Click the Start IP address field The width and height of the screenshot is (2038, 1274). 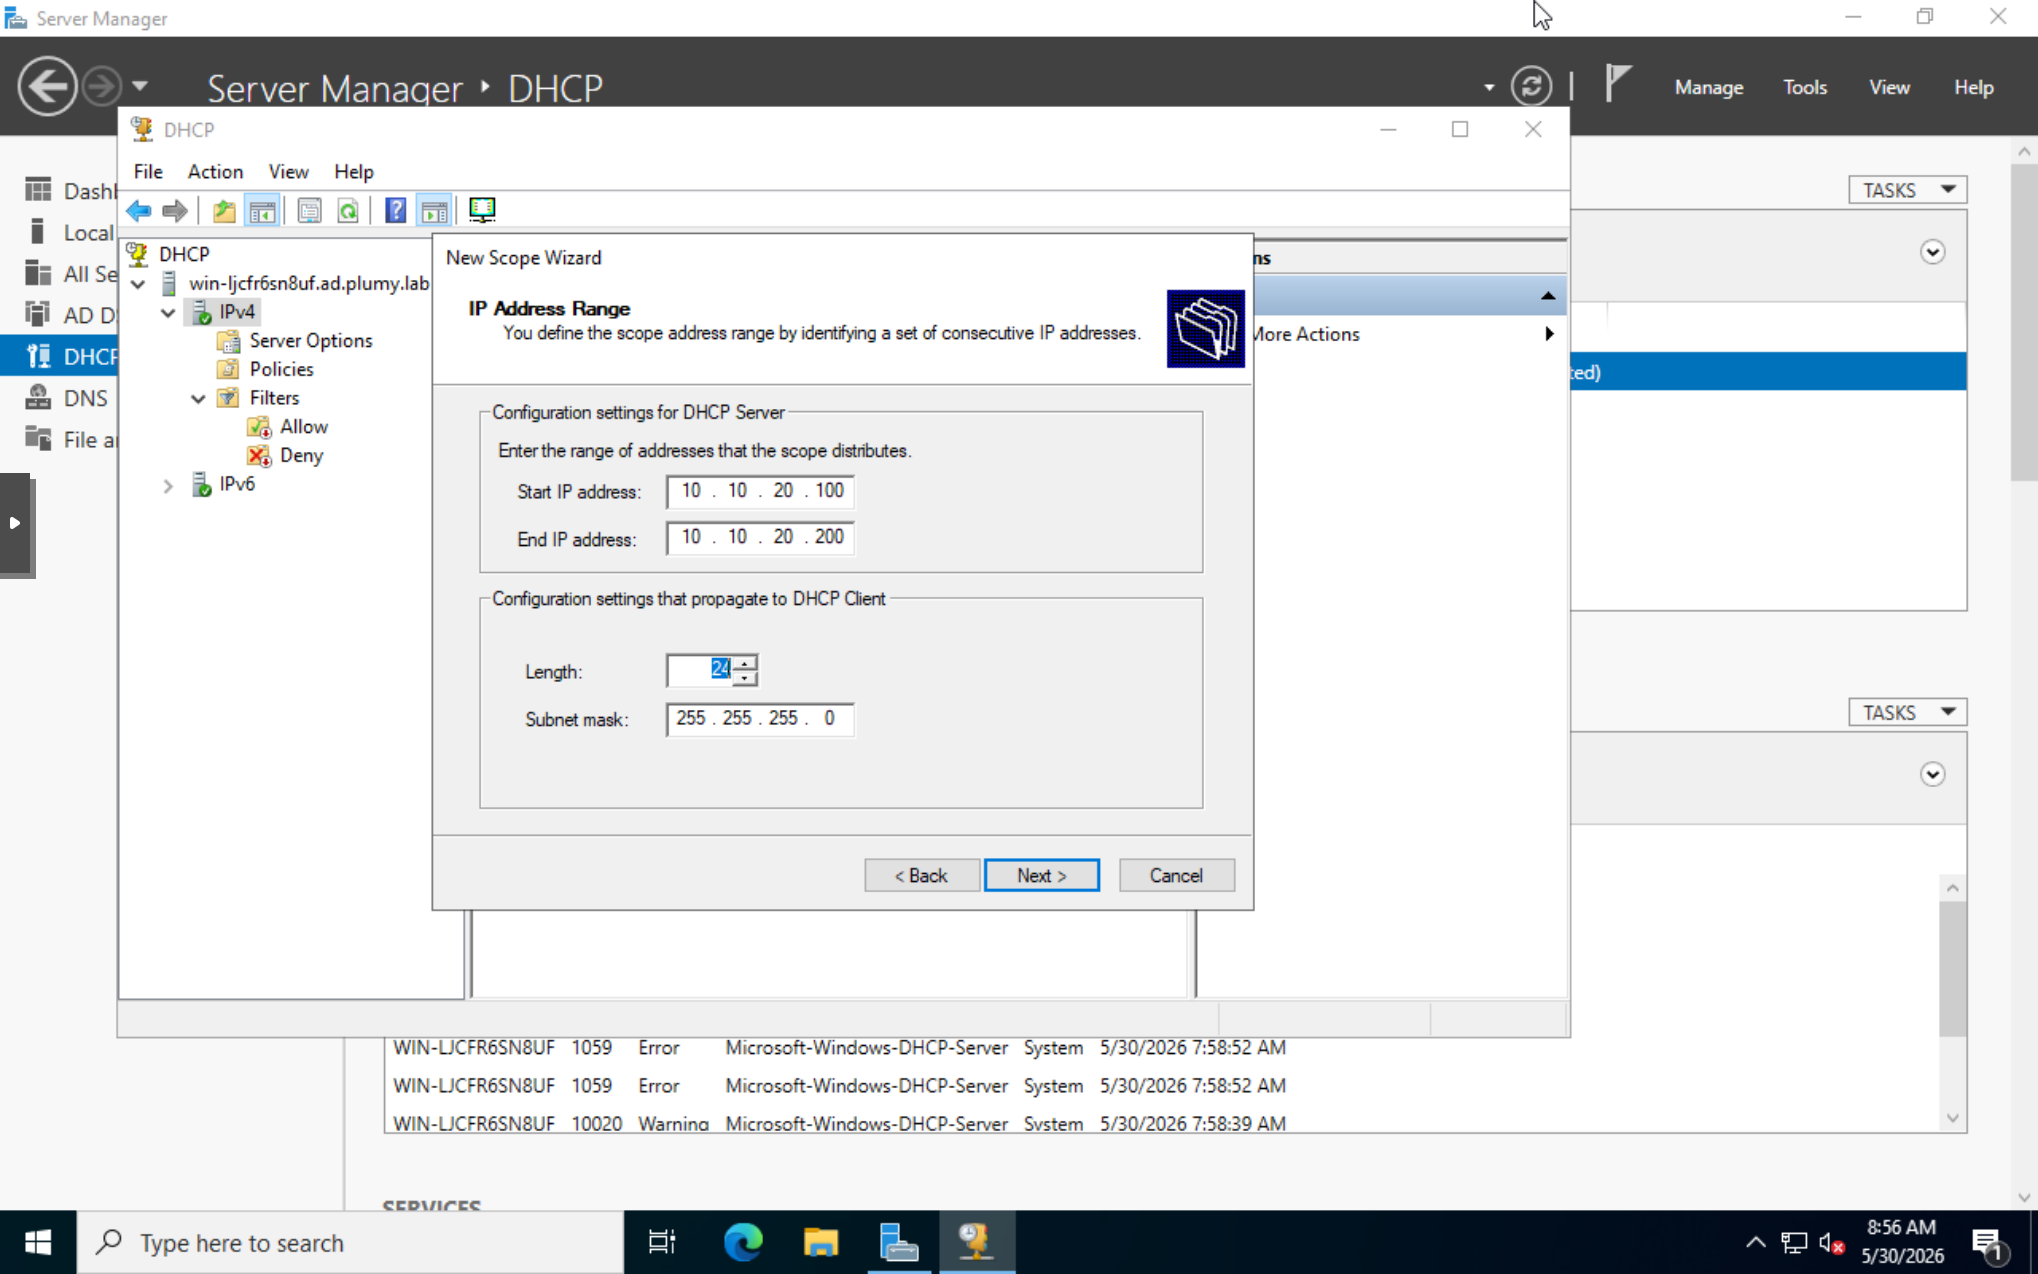[x=760, y=491]
